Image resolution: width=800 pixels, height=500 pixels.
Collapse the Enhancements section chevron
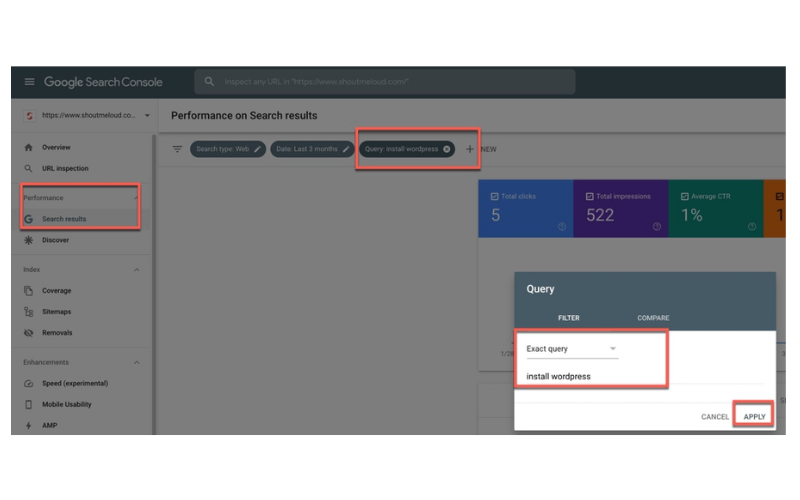[136, 362]
